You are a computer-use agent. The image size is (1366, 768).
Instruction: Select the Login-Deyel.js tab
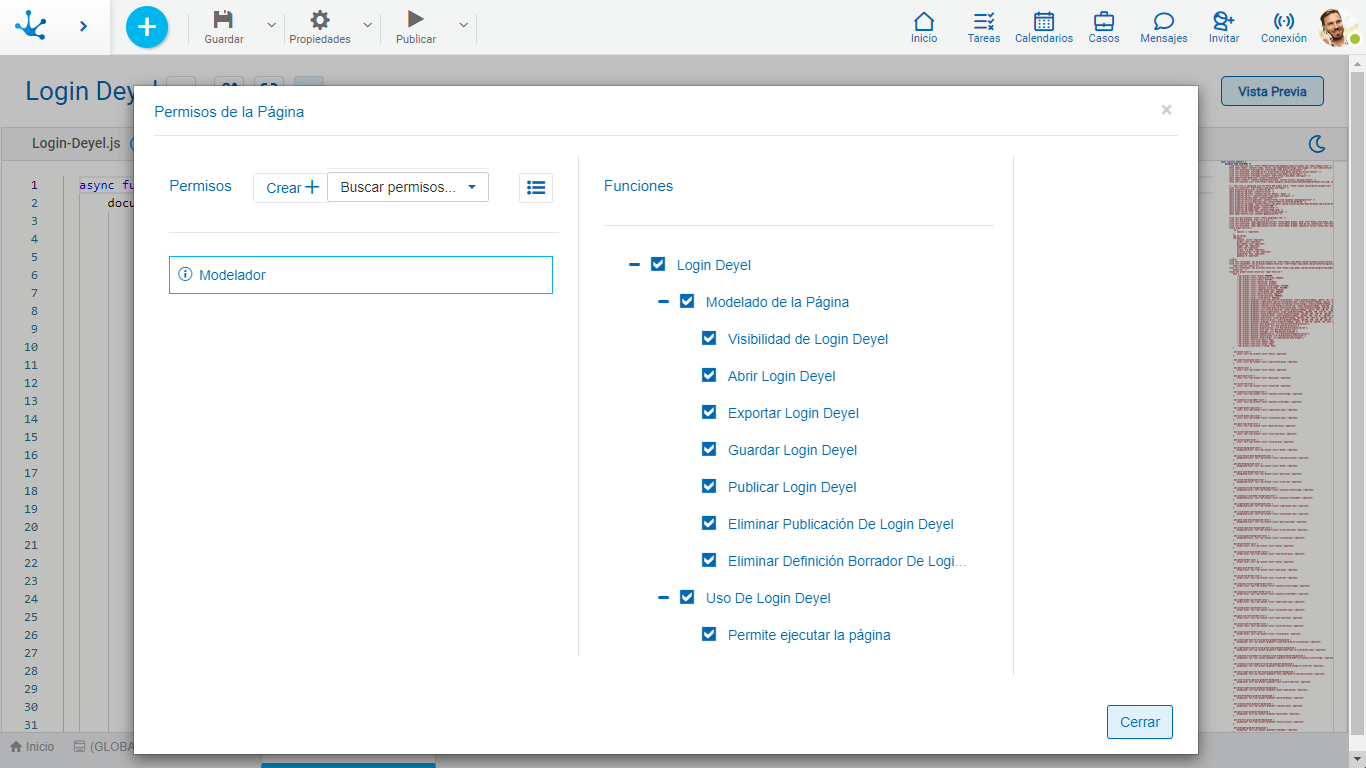[x=76, y=143]
